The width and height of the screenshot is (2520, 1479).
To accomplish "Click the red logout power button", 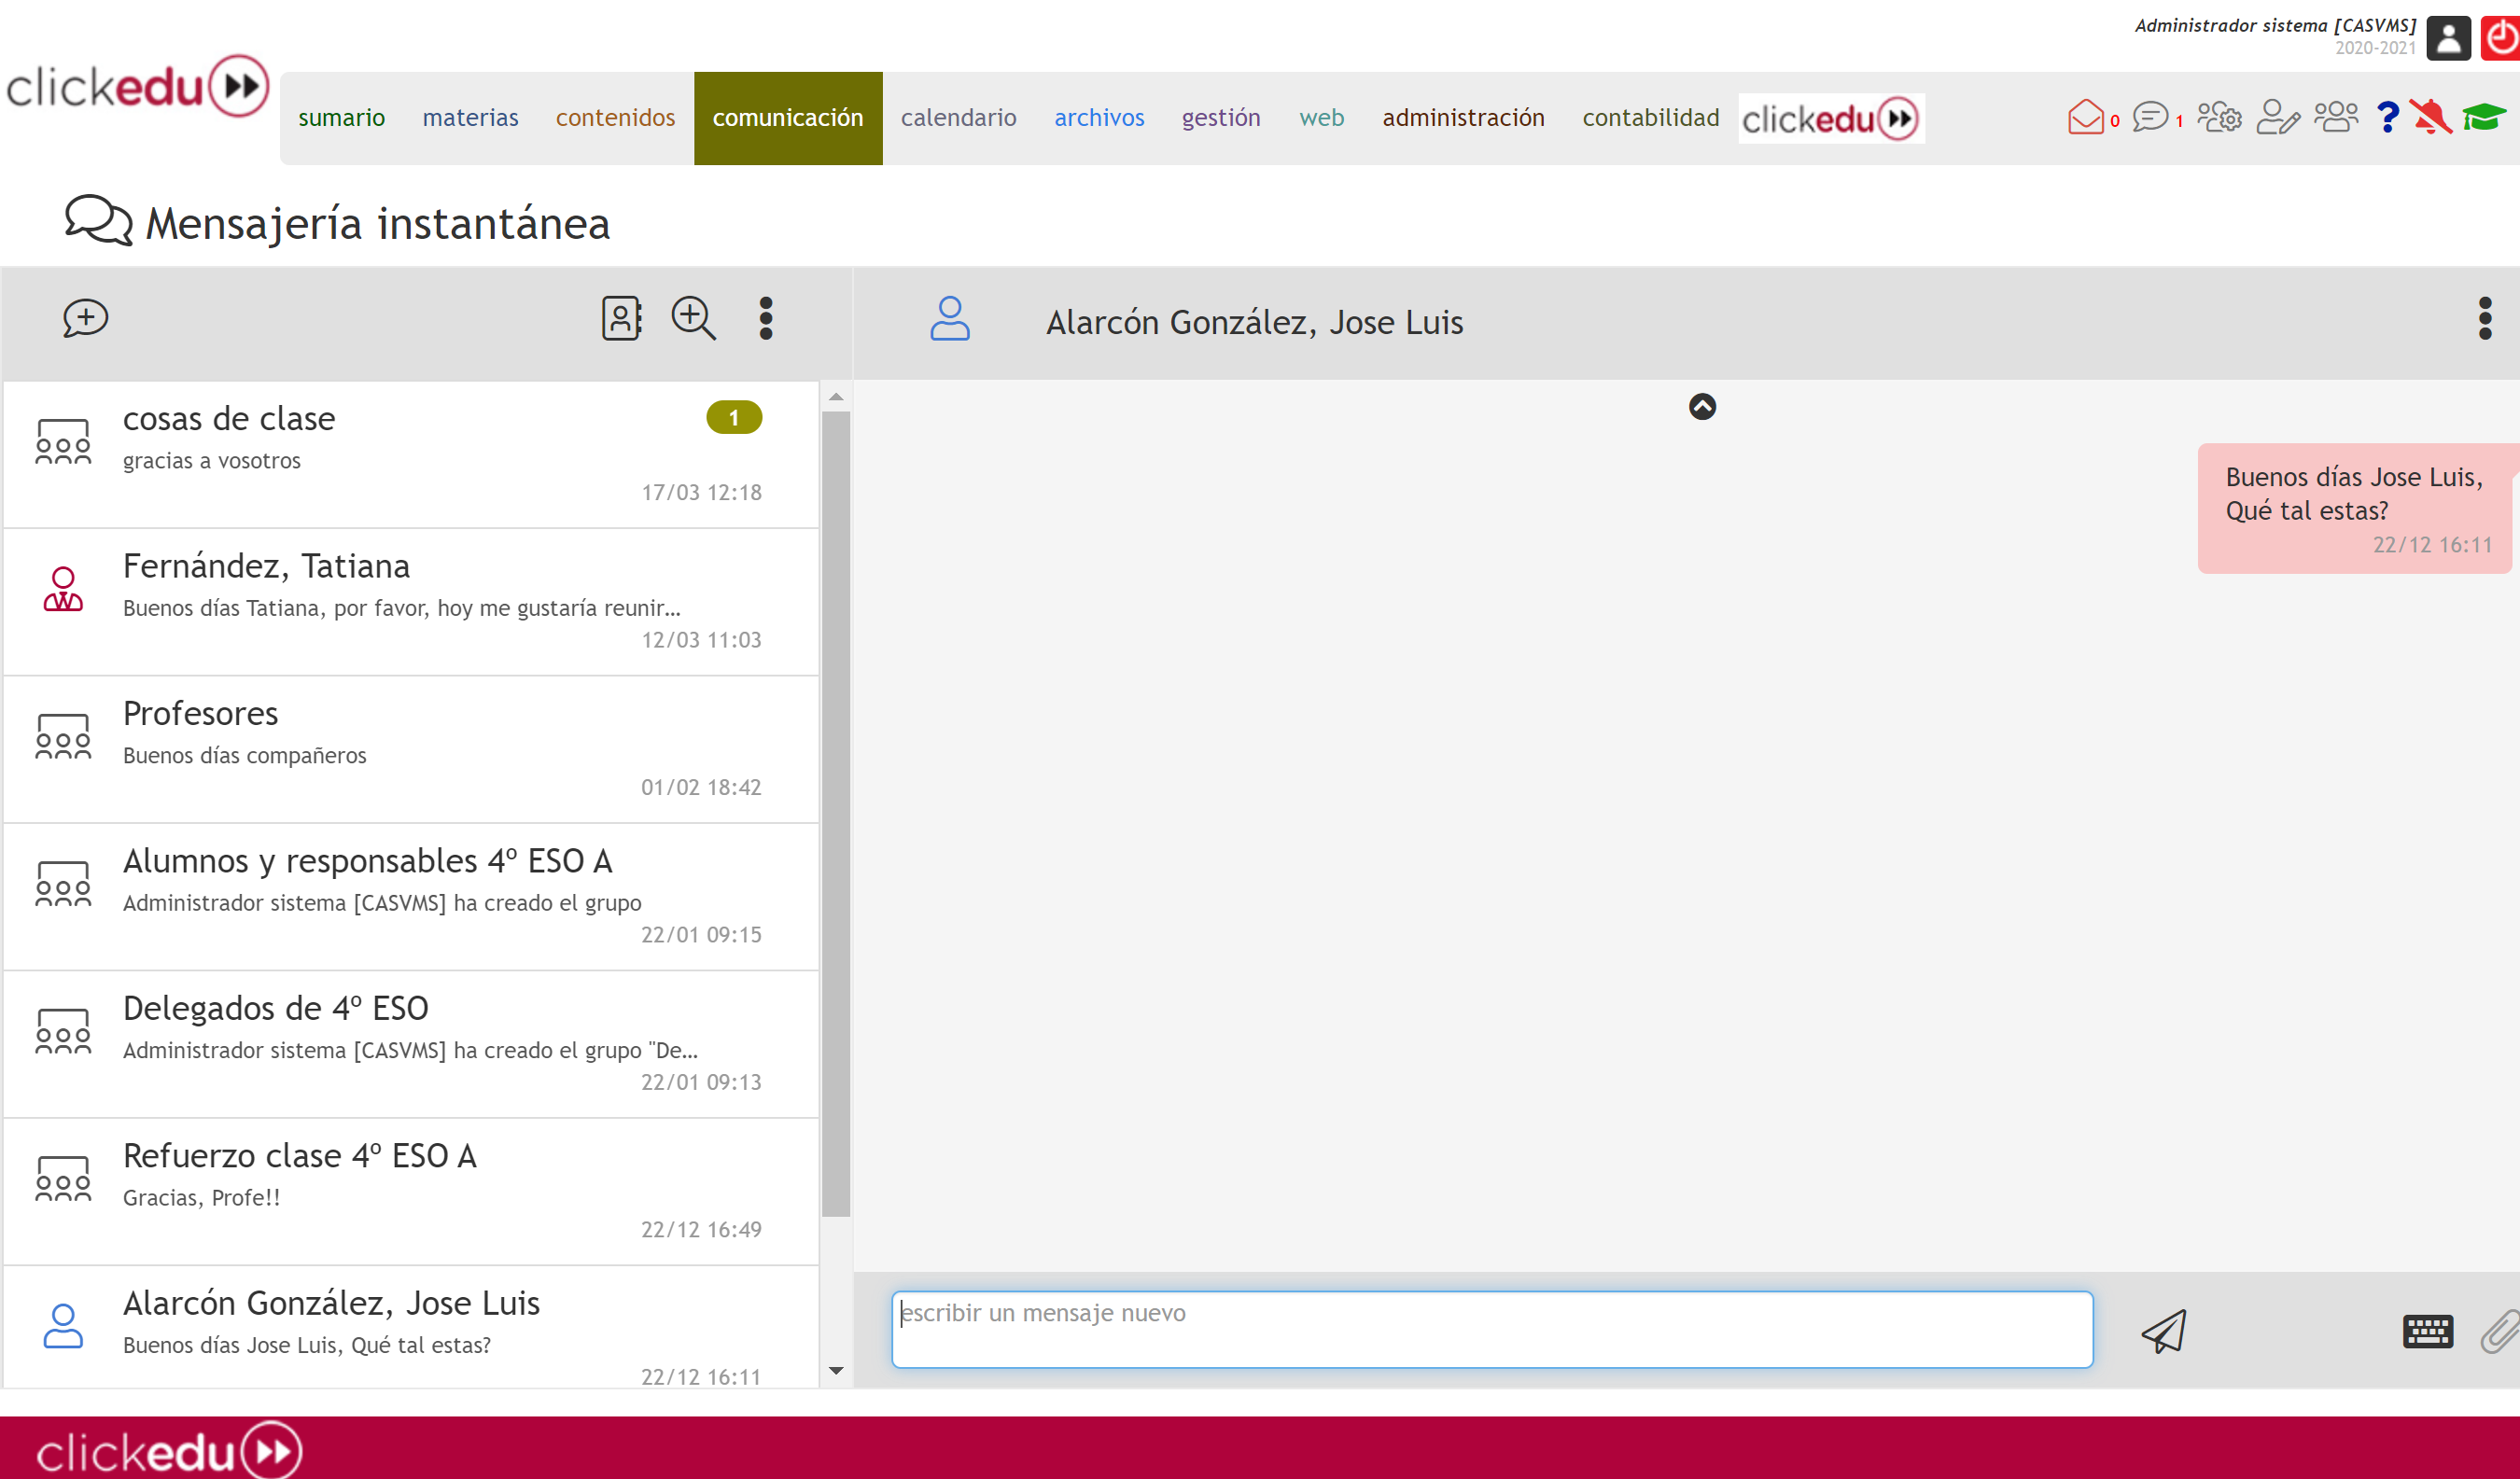I will pyautogui.click(x=2500, y=38).
